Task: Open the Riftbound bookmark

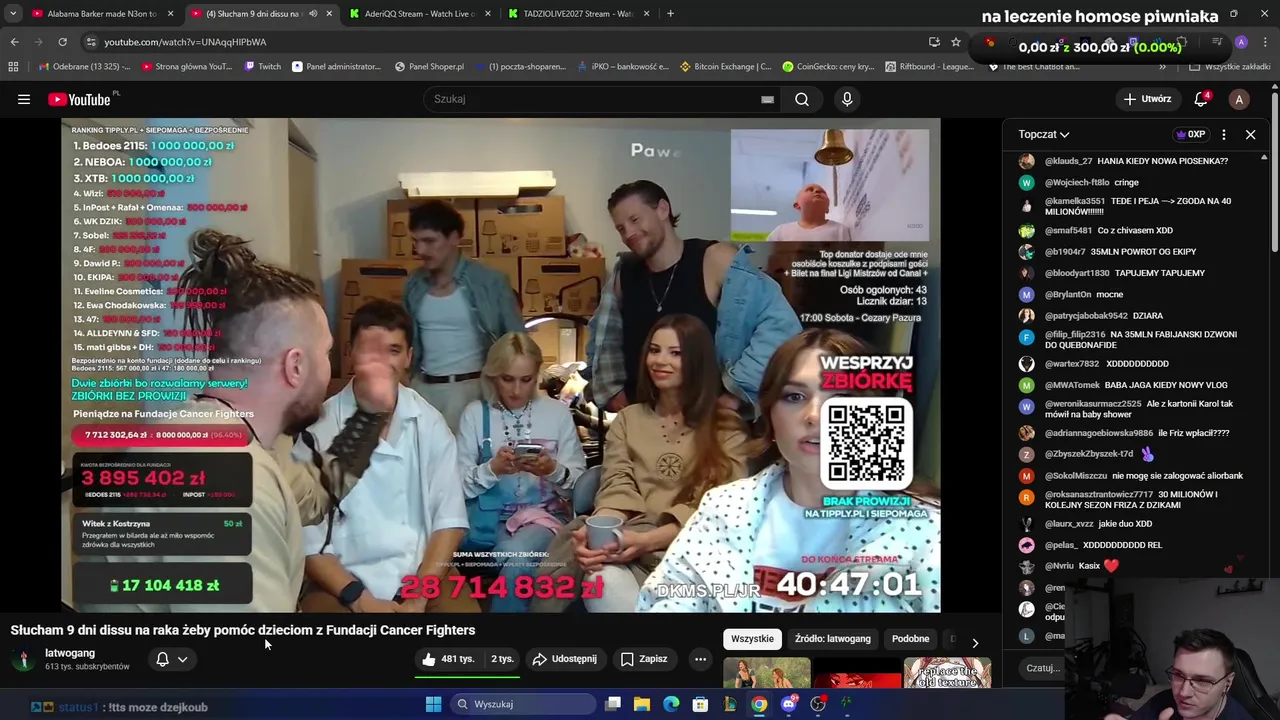Action: point(929,67)
